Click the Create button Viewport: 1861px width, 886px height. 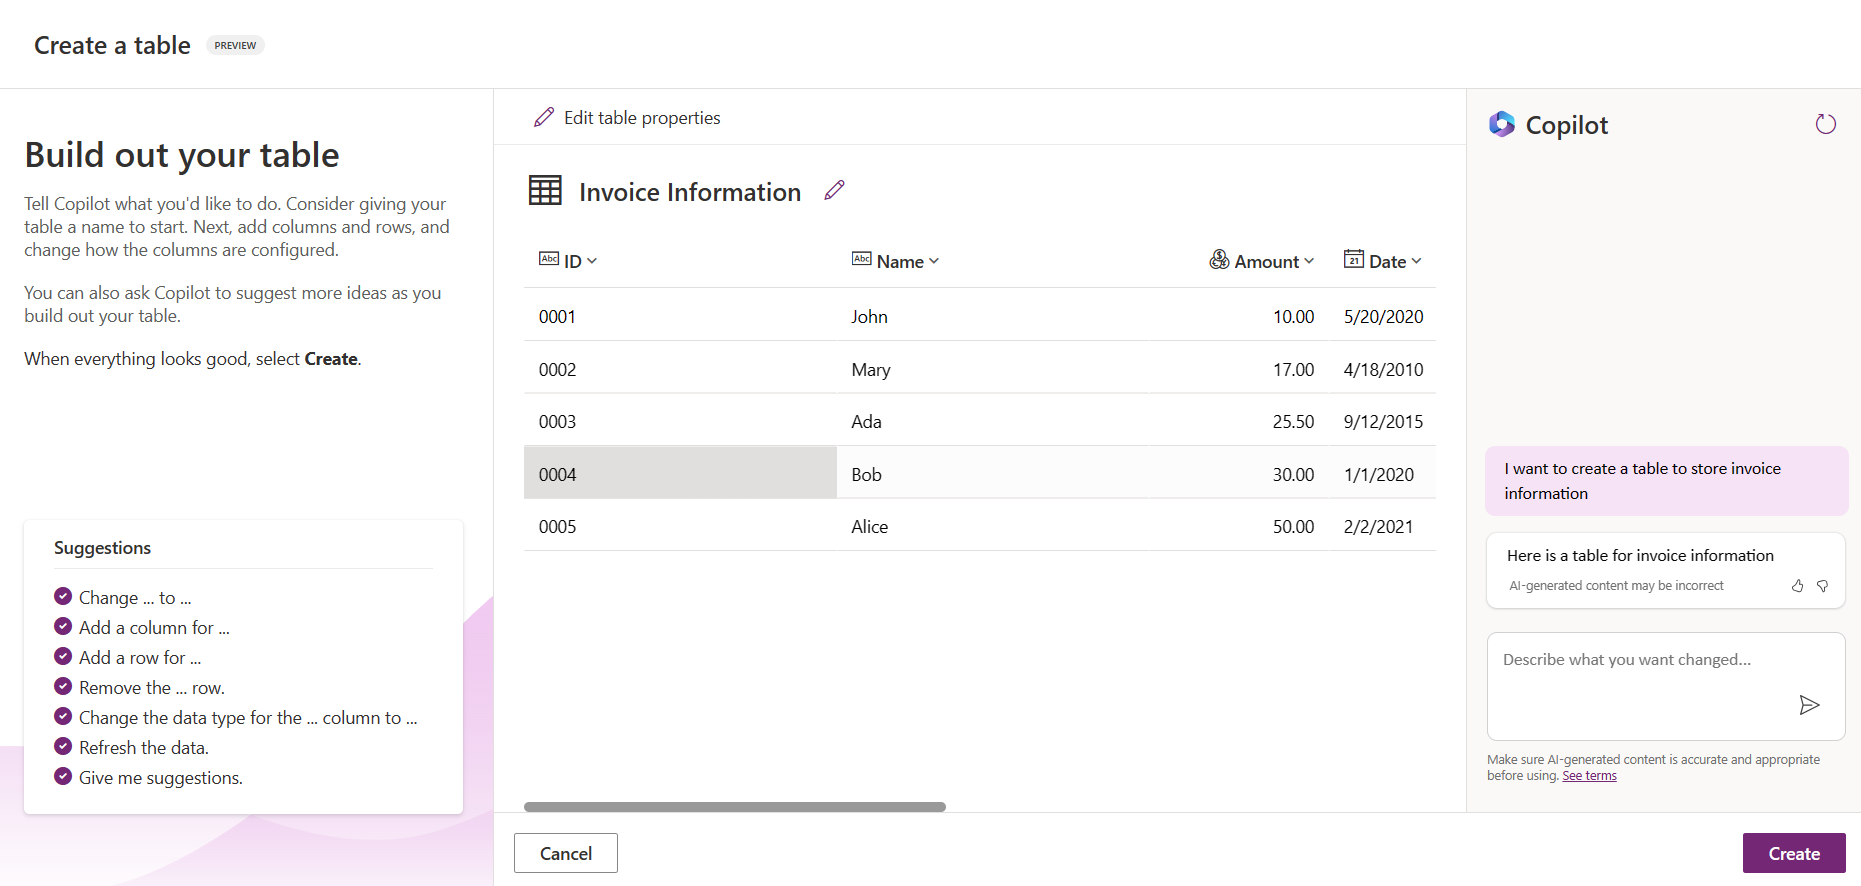point(1793,853)
